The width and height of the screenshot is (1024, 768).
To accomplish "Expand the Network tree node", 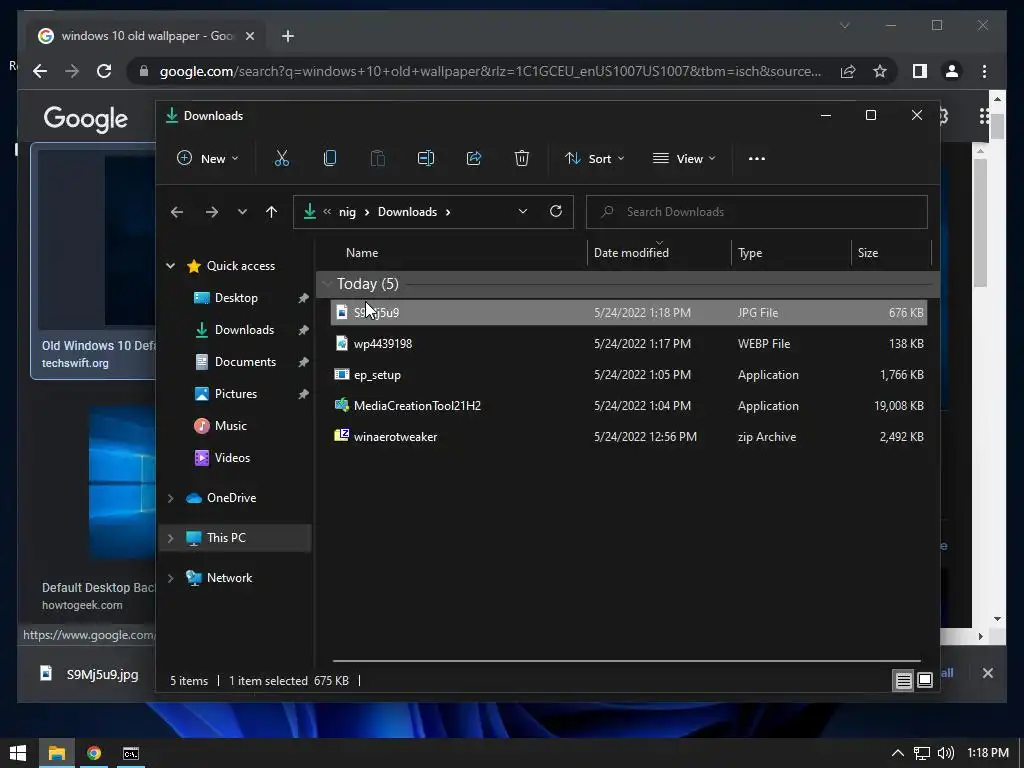I will [170, 578].
